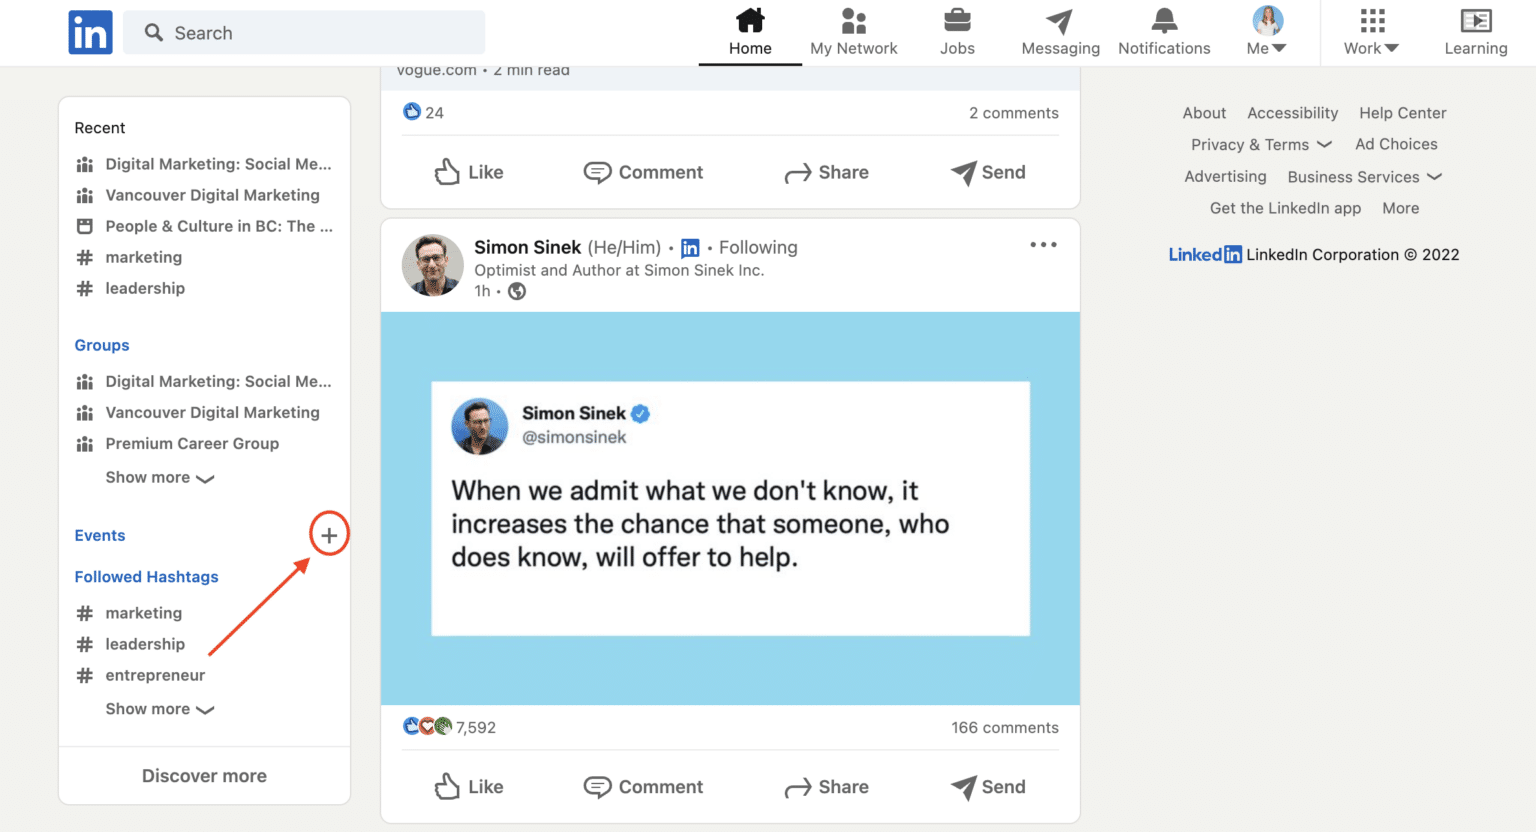Open the Learning icon
Image resolution: width=1536 pixels, height=832 pixels.
[x=1475, y=20]
